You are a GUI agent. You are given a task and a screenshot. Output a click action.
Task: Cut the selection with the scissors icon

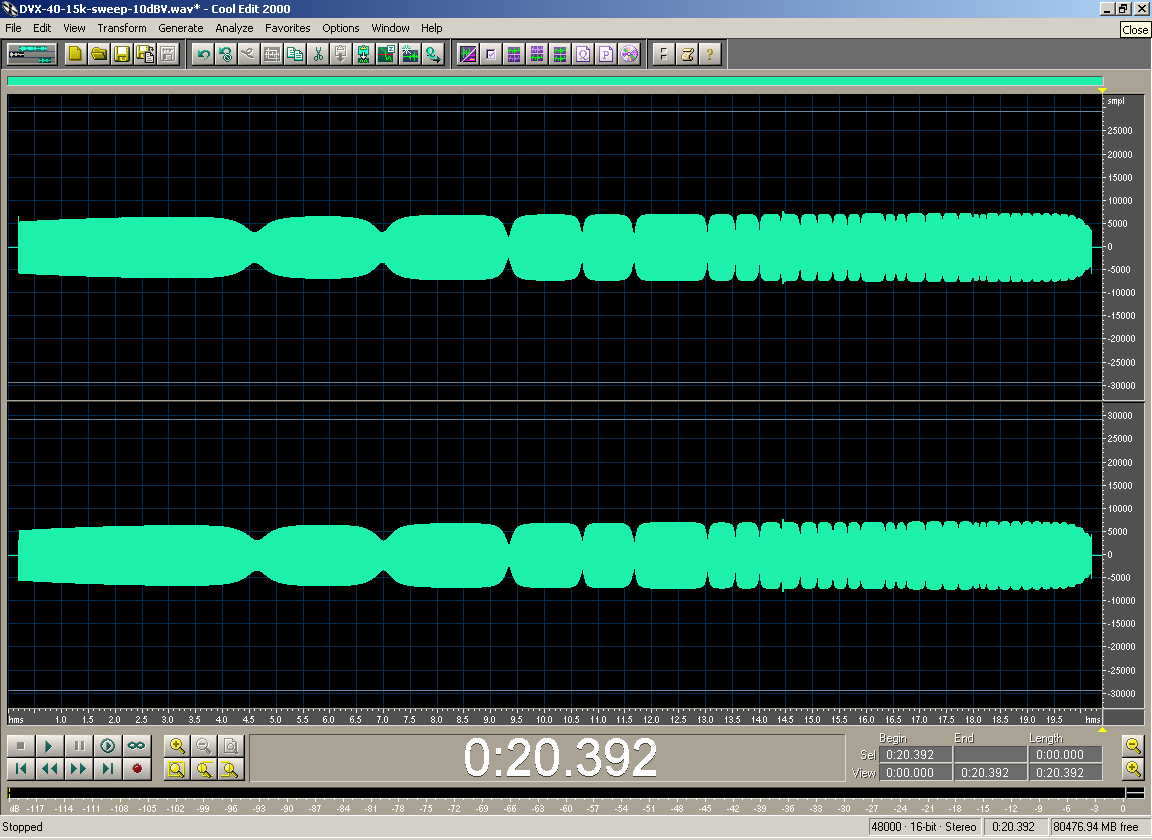pos(318,54)
